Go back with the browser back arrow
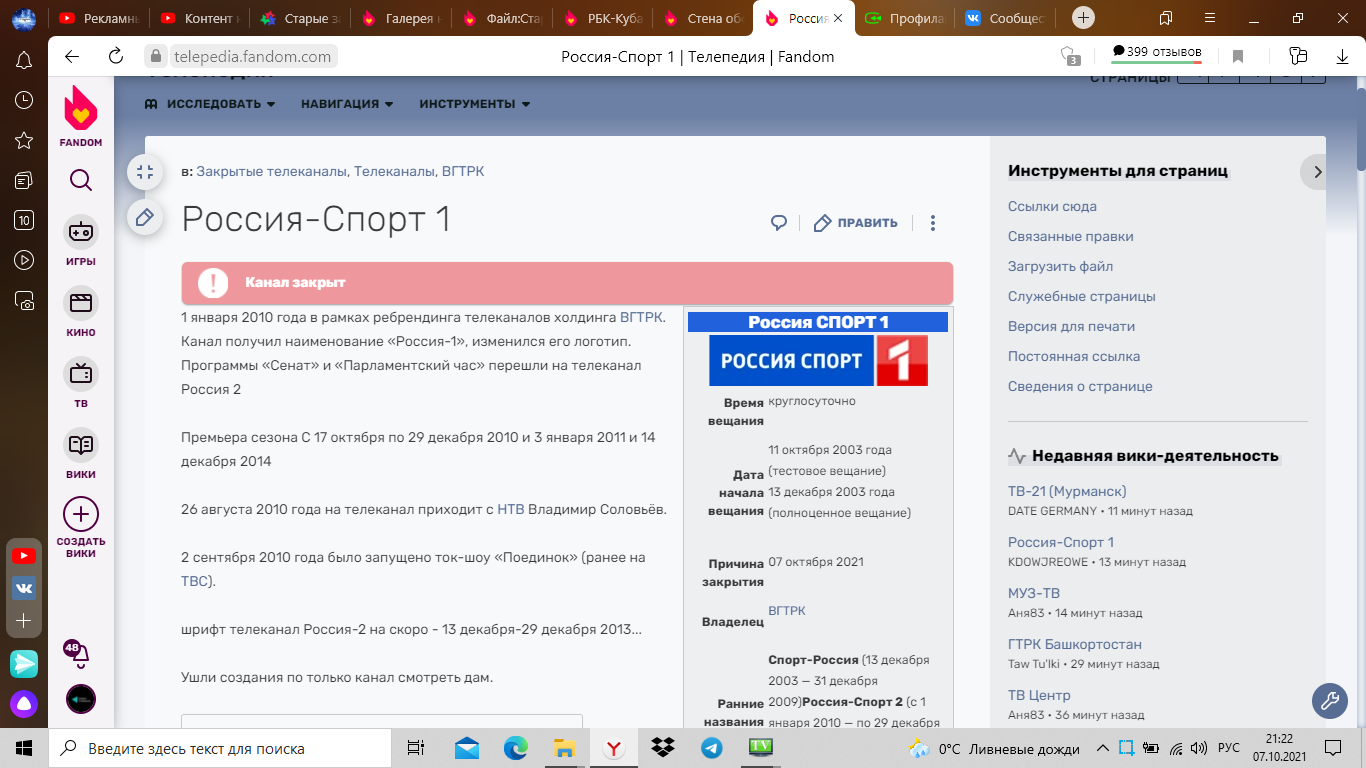This screenshot has height=768, width=1366. [x=72, y=56]
